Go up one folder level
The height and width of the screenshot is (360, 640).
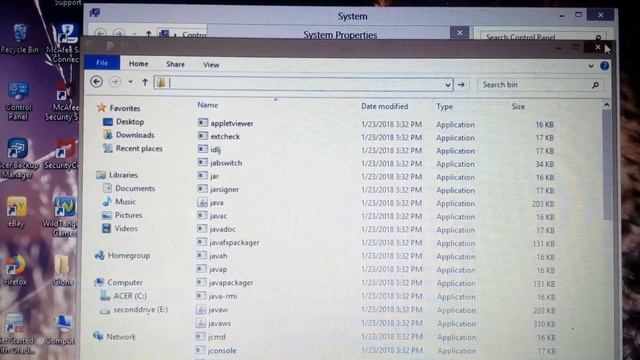[144, 82]
